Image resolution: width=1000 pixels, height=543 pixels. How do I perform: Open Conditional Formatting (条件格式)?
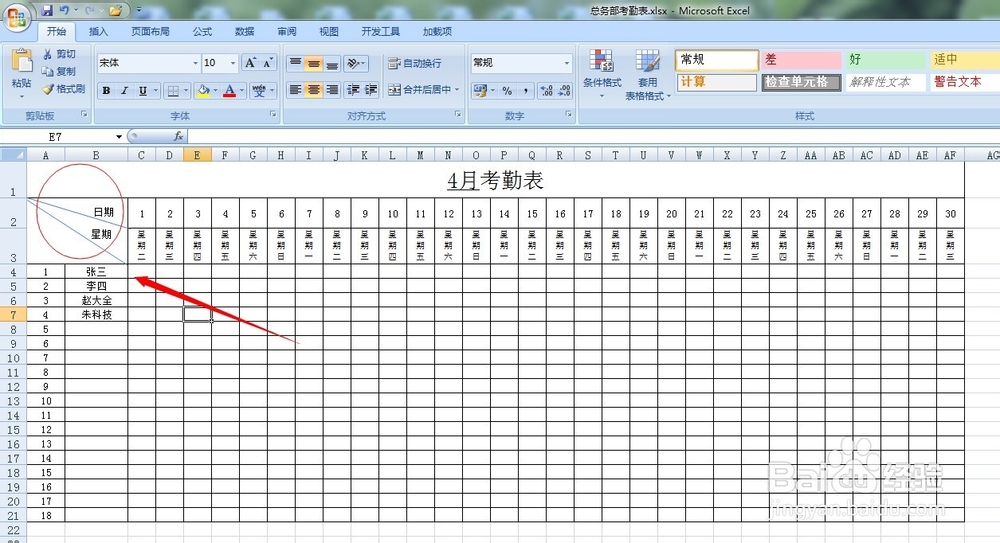pos(602,74)
